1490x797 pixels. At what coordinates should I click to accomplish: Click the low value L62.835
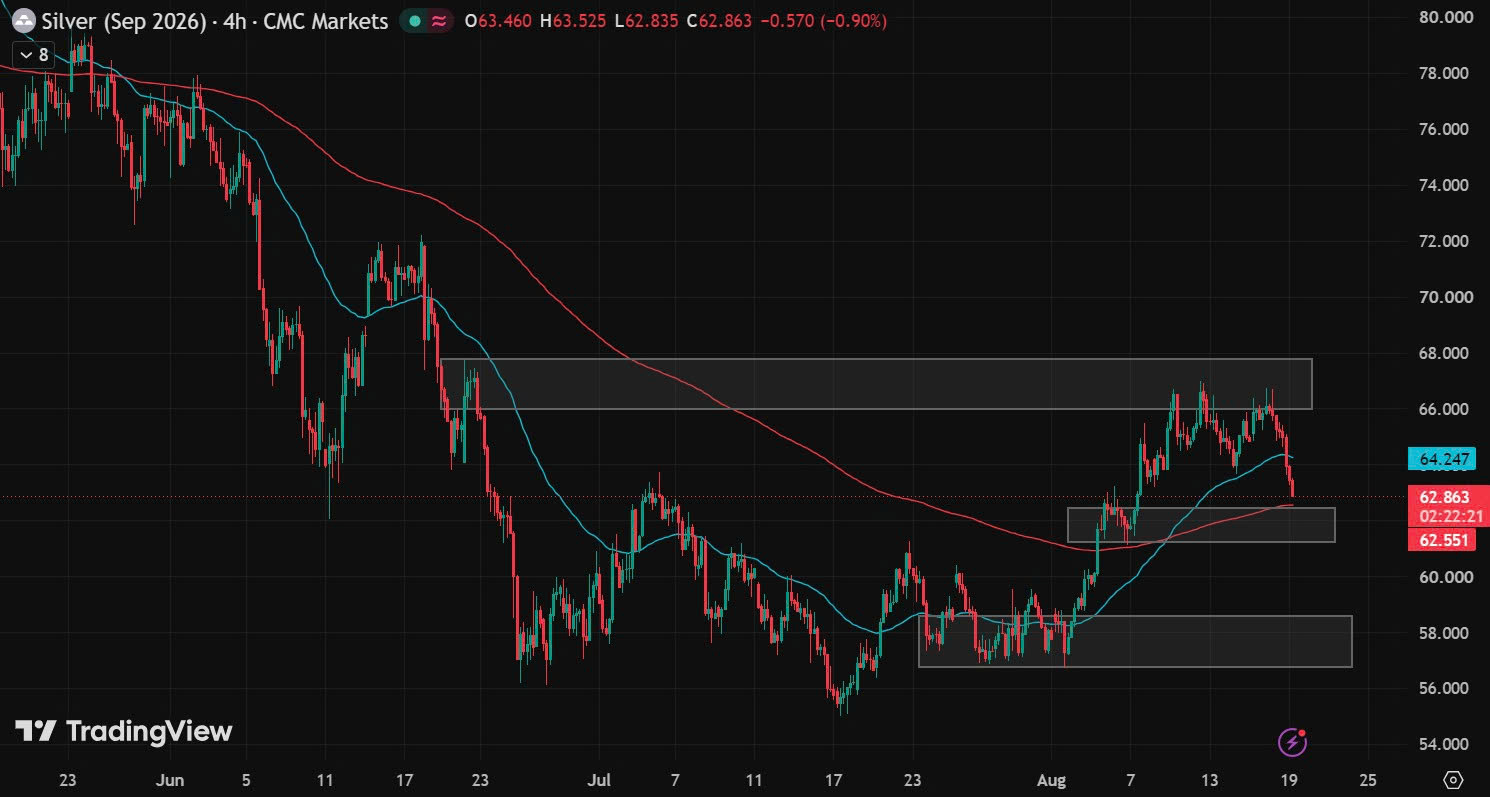(646, 21)
